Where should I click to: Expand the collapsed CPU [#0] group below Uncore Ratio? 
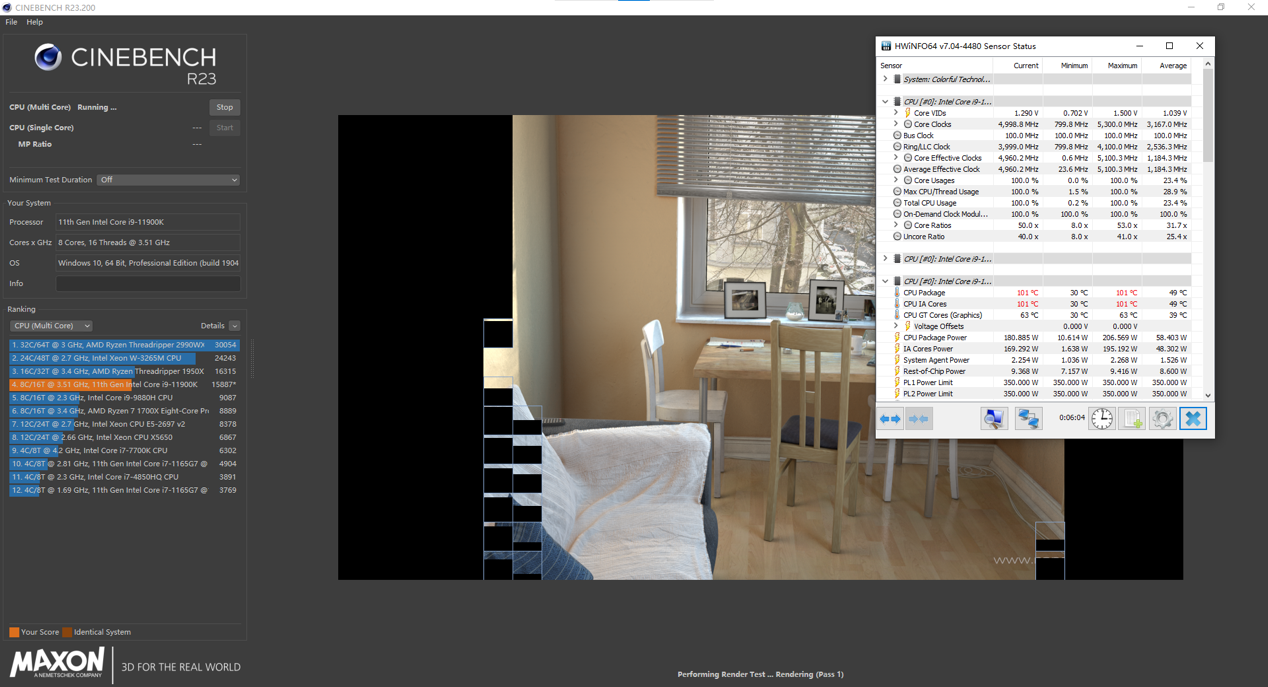pyautogui.click(x=885, y=259)
